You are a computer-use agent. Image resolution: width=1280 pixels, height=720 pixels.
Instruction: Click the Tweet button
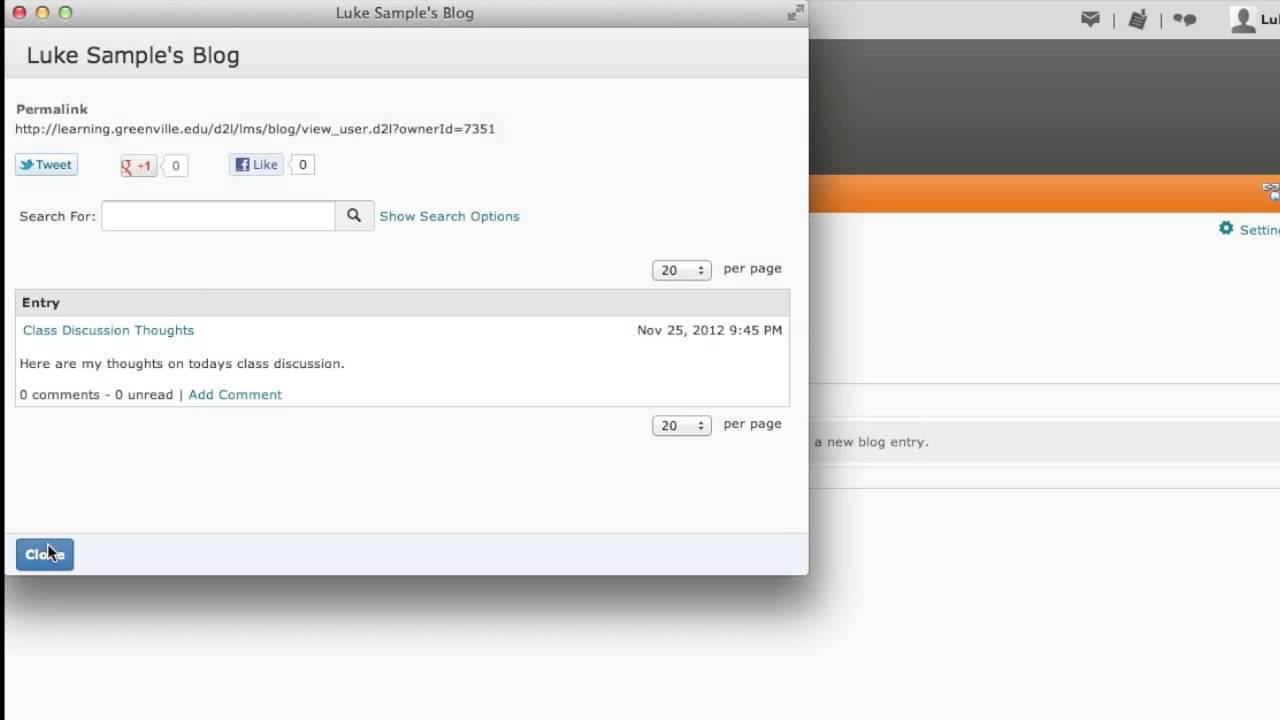point(46,165)
